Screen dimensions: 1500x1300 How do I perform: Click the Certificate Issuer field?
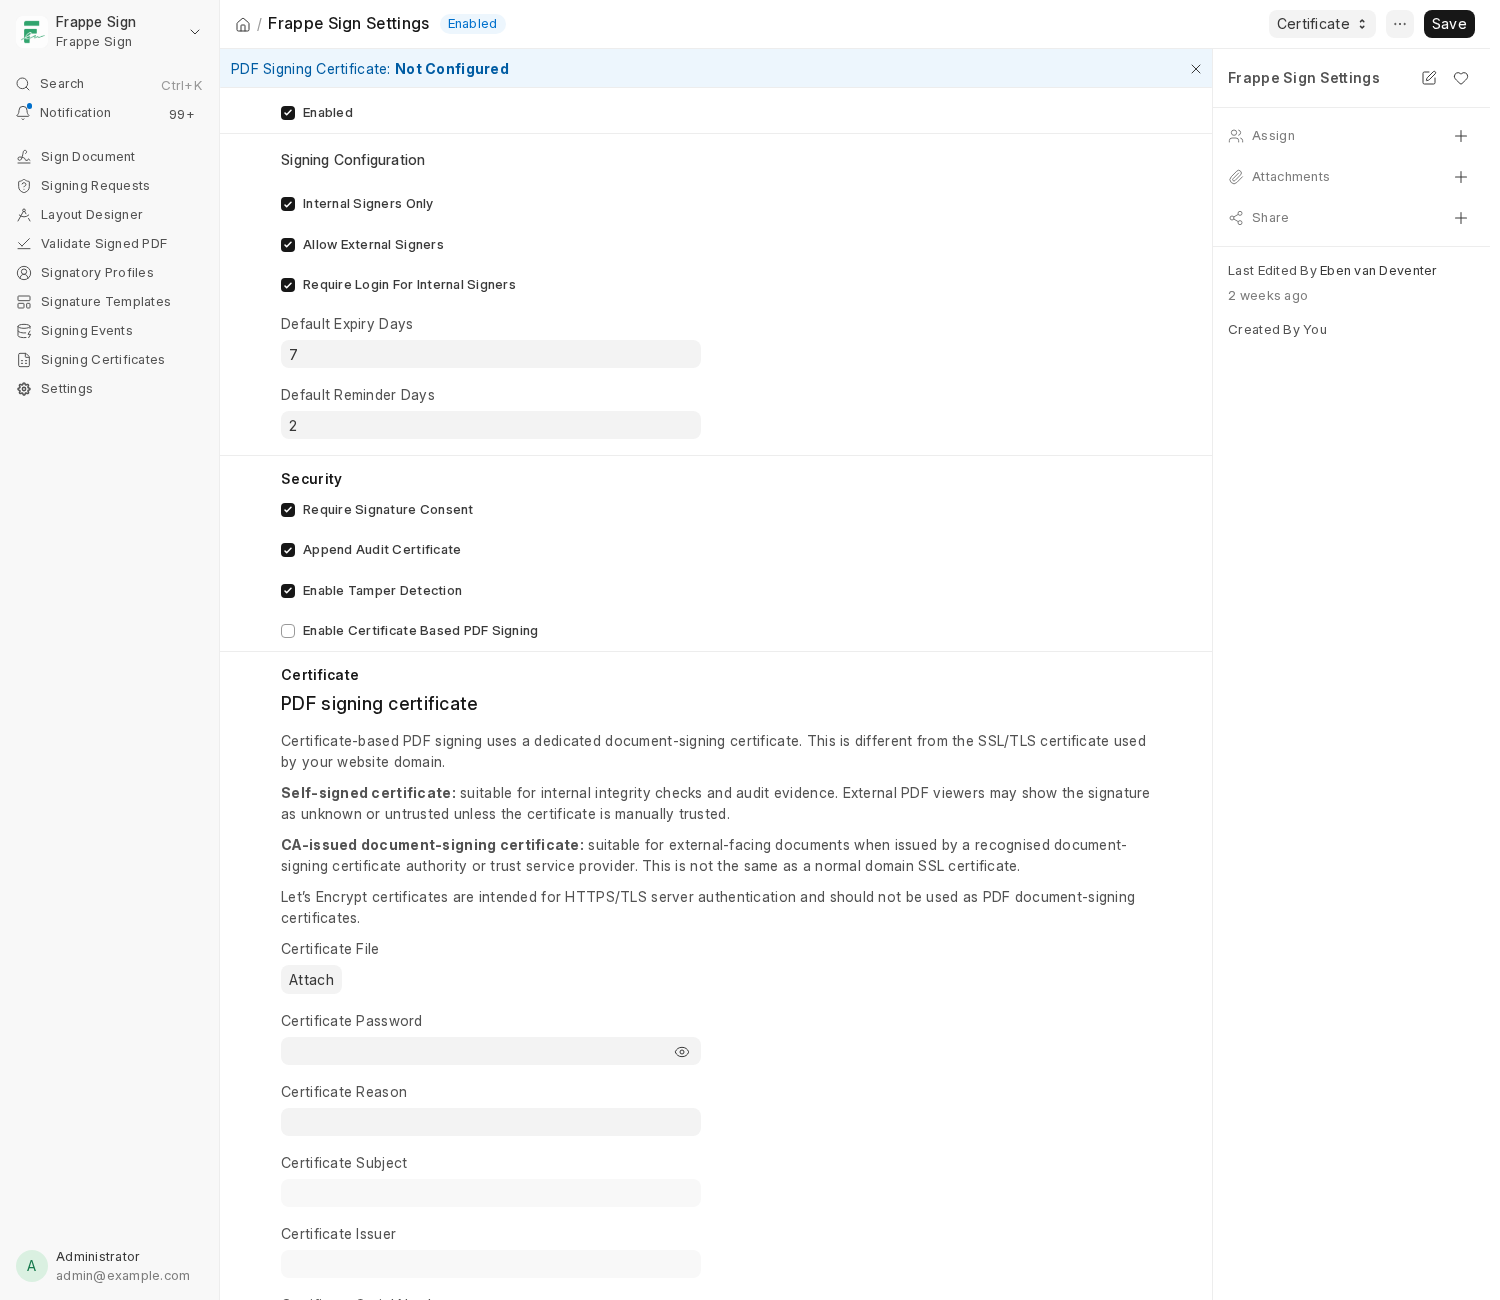[x=491, y=1264]
